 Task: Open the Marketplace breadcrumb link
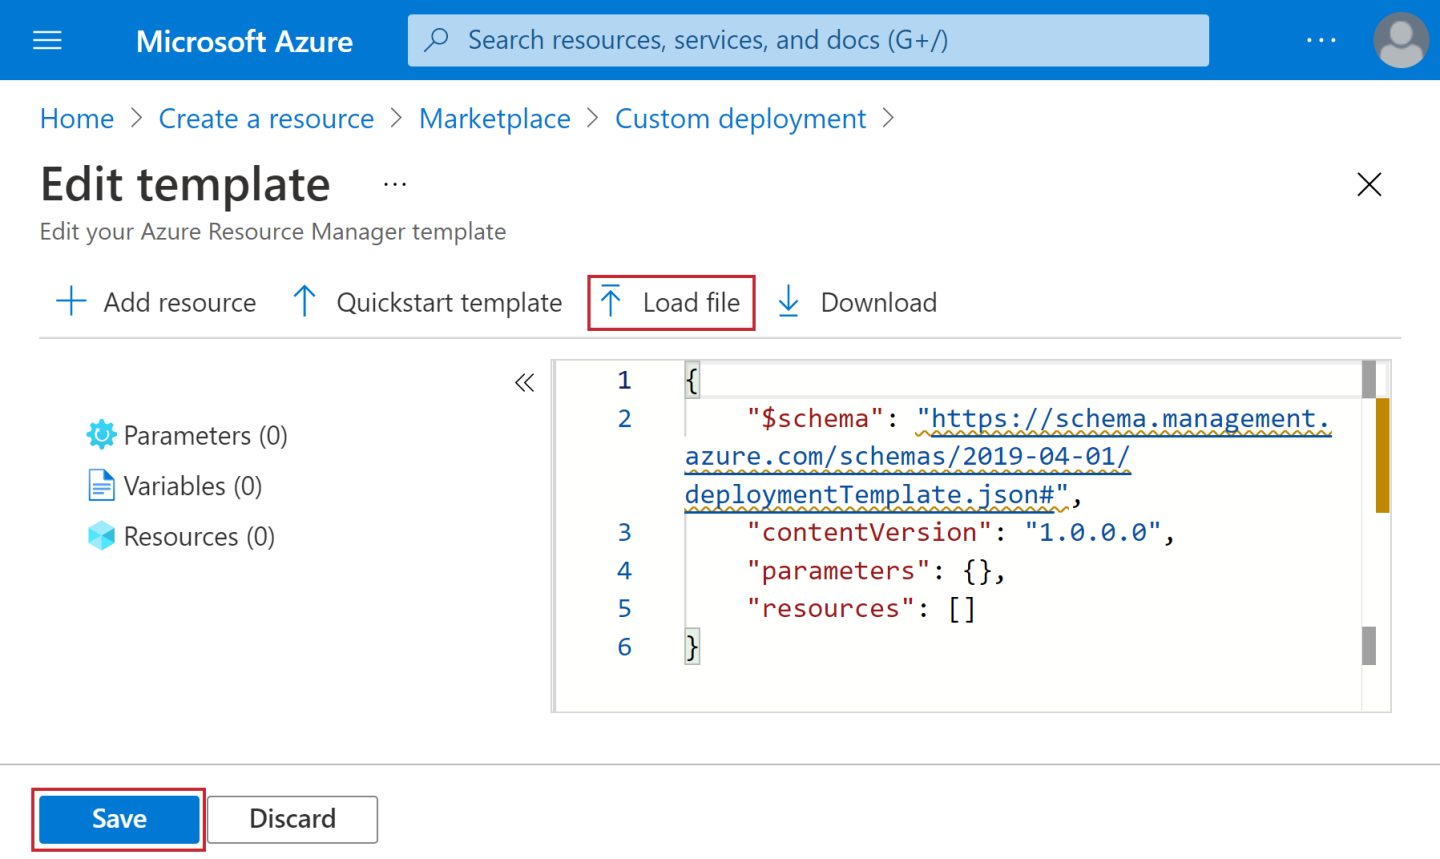[x=494, y=118]
